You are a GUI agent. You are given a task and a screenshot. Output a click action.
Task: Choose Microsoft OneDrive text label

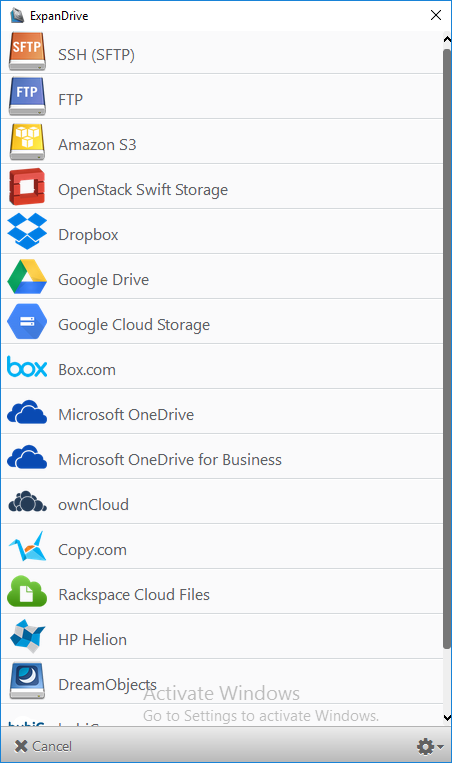pyautogui.click(x=126, y=415)
